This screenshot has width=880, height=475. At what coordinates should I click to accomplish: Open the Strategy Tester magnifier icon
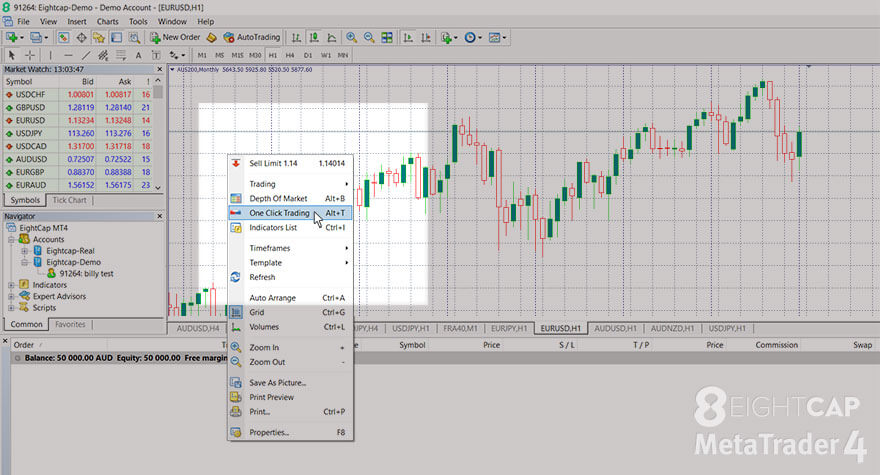pos(134,38)
